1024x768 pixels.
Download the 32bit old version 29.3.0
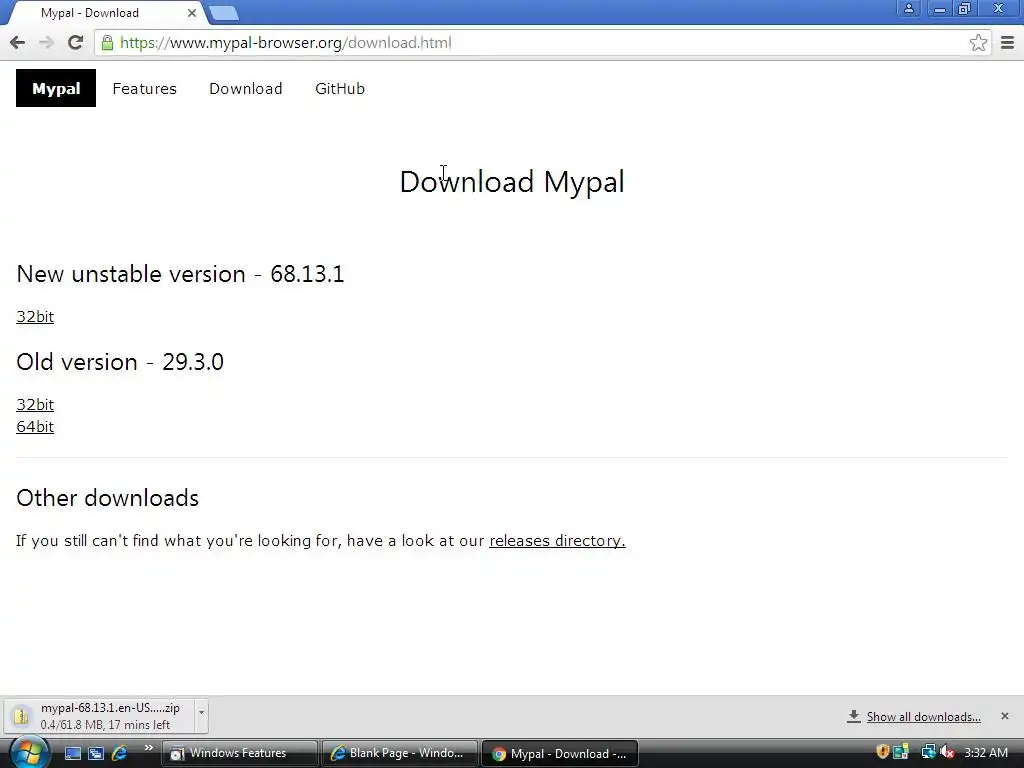[x=35, y=404]
